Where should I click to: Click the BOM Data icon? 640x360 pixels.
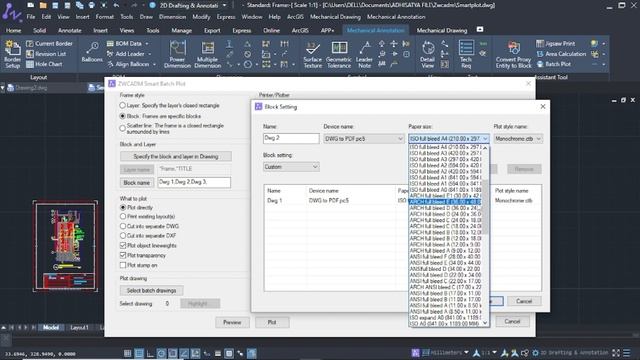[110, 44]
